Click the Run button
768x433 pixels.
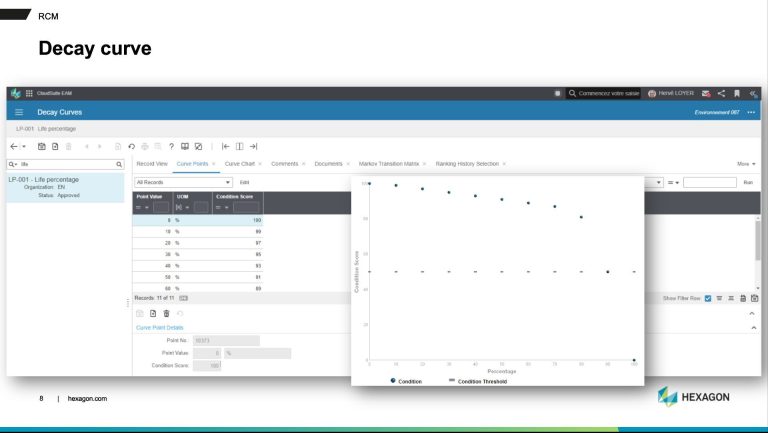pyautogui.click(x=747, y=182)
